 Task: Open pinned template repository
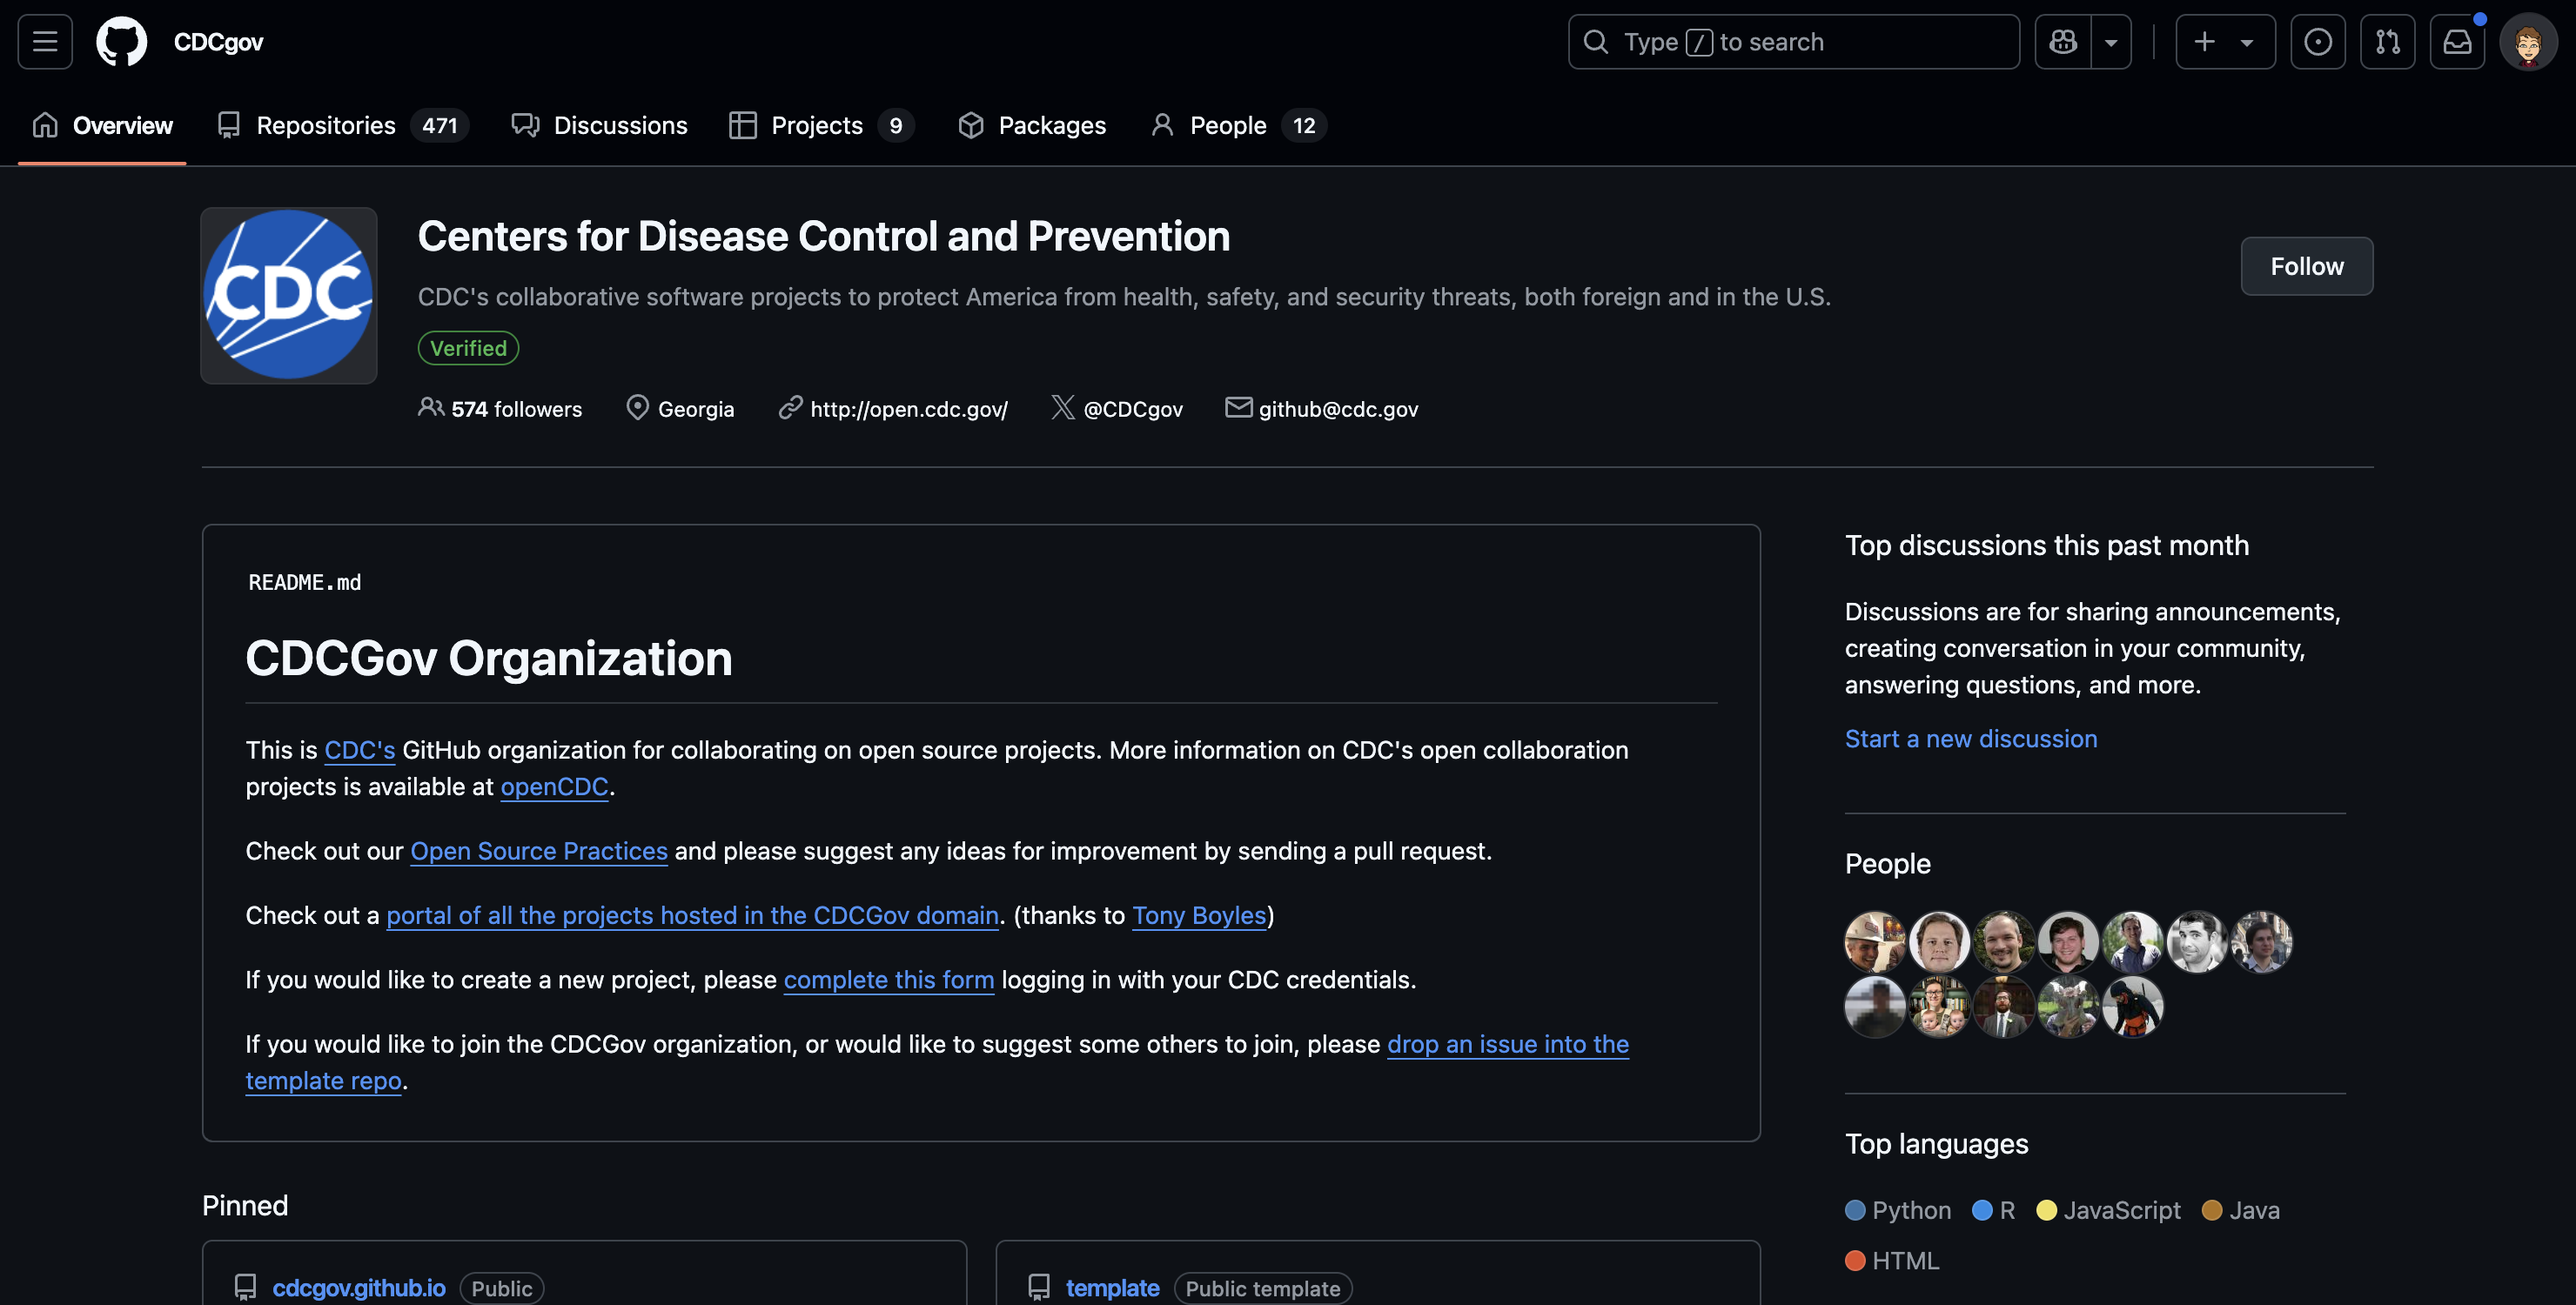[x=1112, y=1288]
